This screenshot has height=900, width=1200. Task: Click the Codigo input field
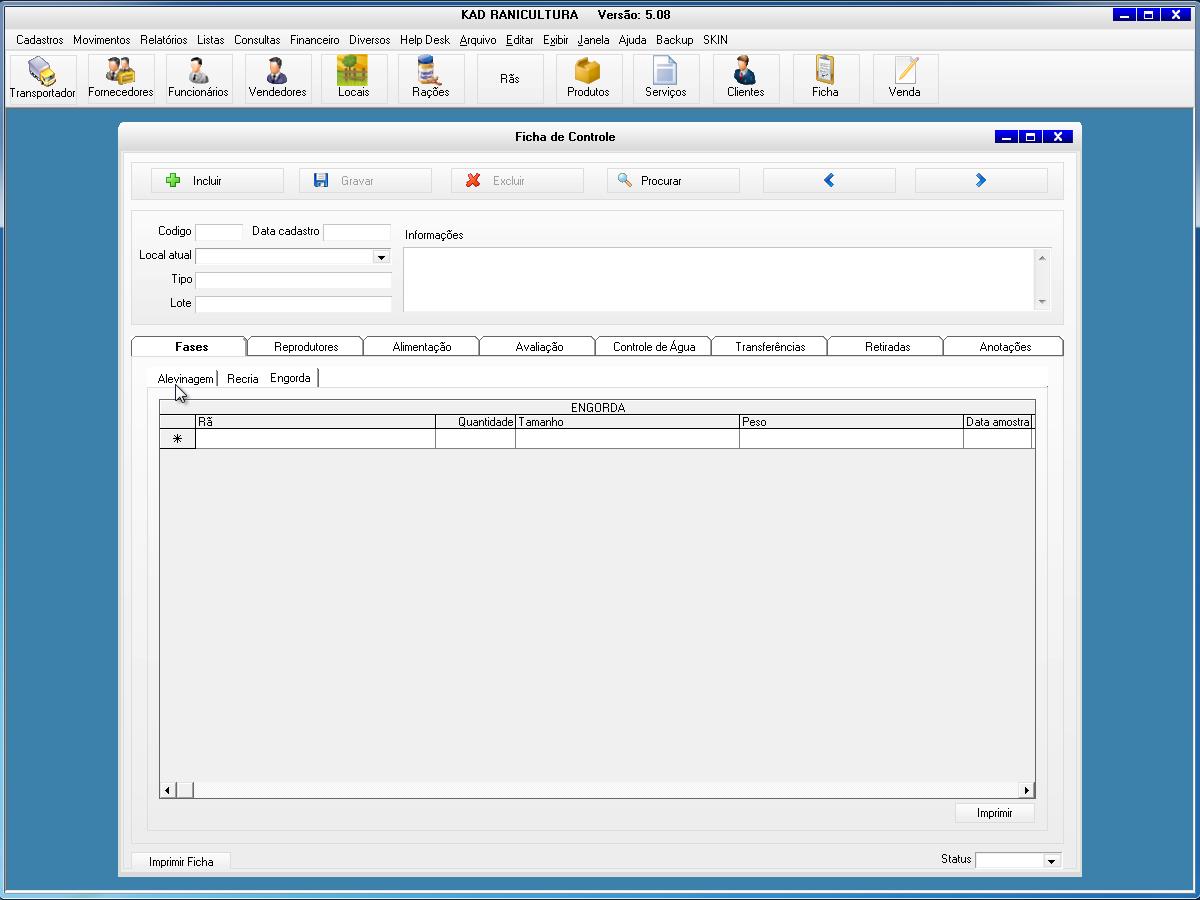[x=219, y=232]
